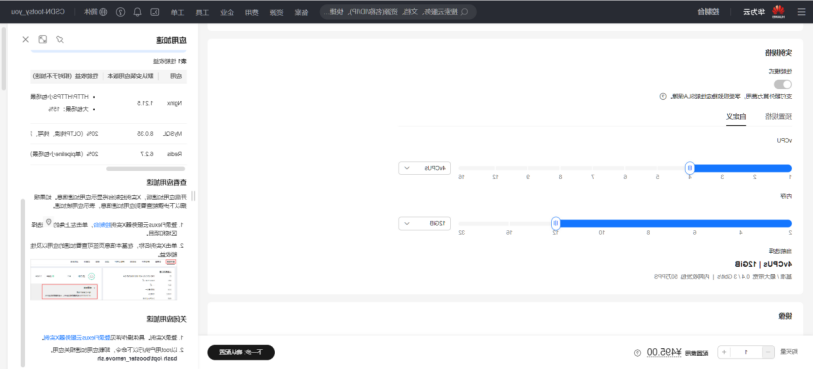The width and height of the screenshot is (813, 369).
Task: Click the purchase quantity input field
Action: coord(746,352)
